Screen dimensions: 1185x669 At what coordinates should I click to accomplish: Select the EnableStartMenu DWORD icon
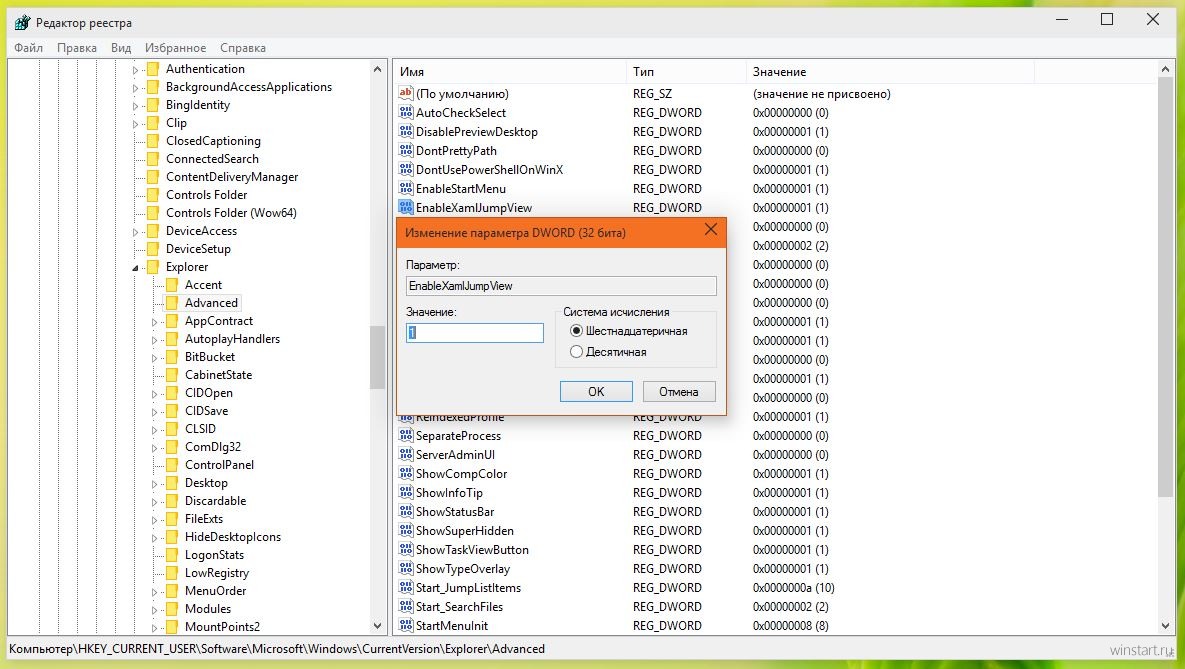tap(406, 188)
